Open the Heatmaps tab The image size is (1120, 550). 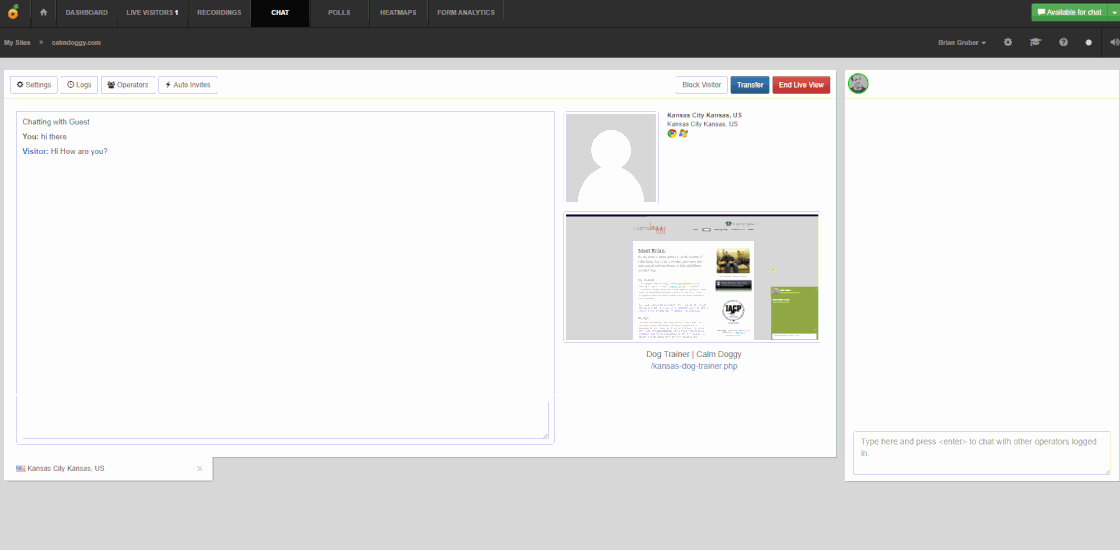pyautogui.click(x=398, y=13)
